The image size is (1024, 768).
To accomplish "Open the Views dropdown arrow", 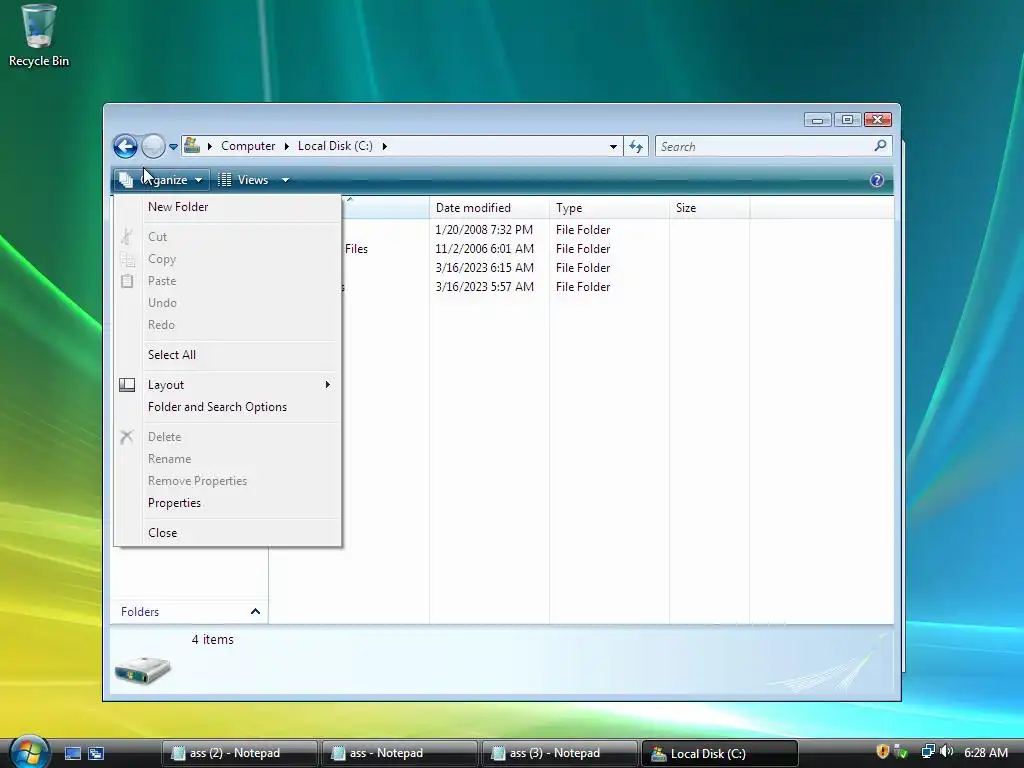I will (285, 180).
